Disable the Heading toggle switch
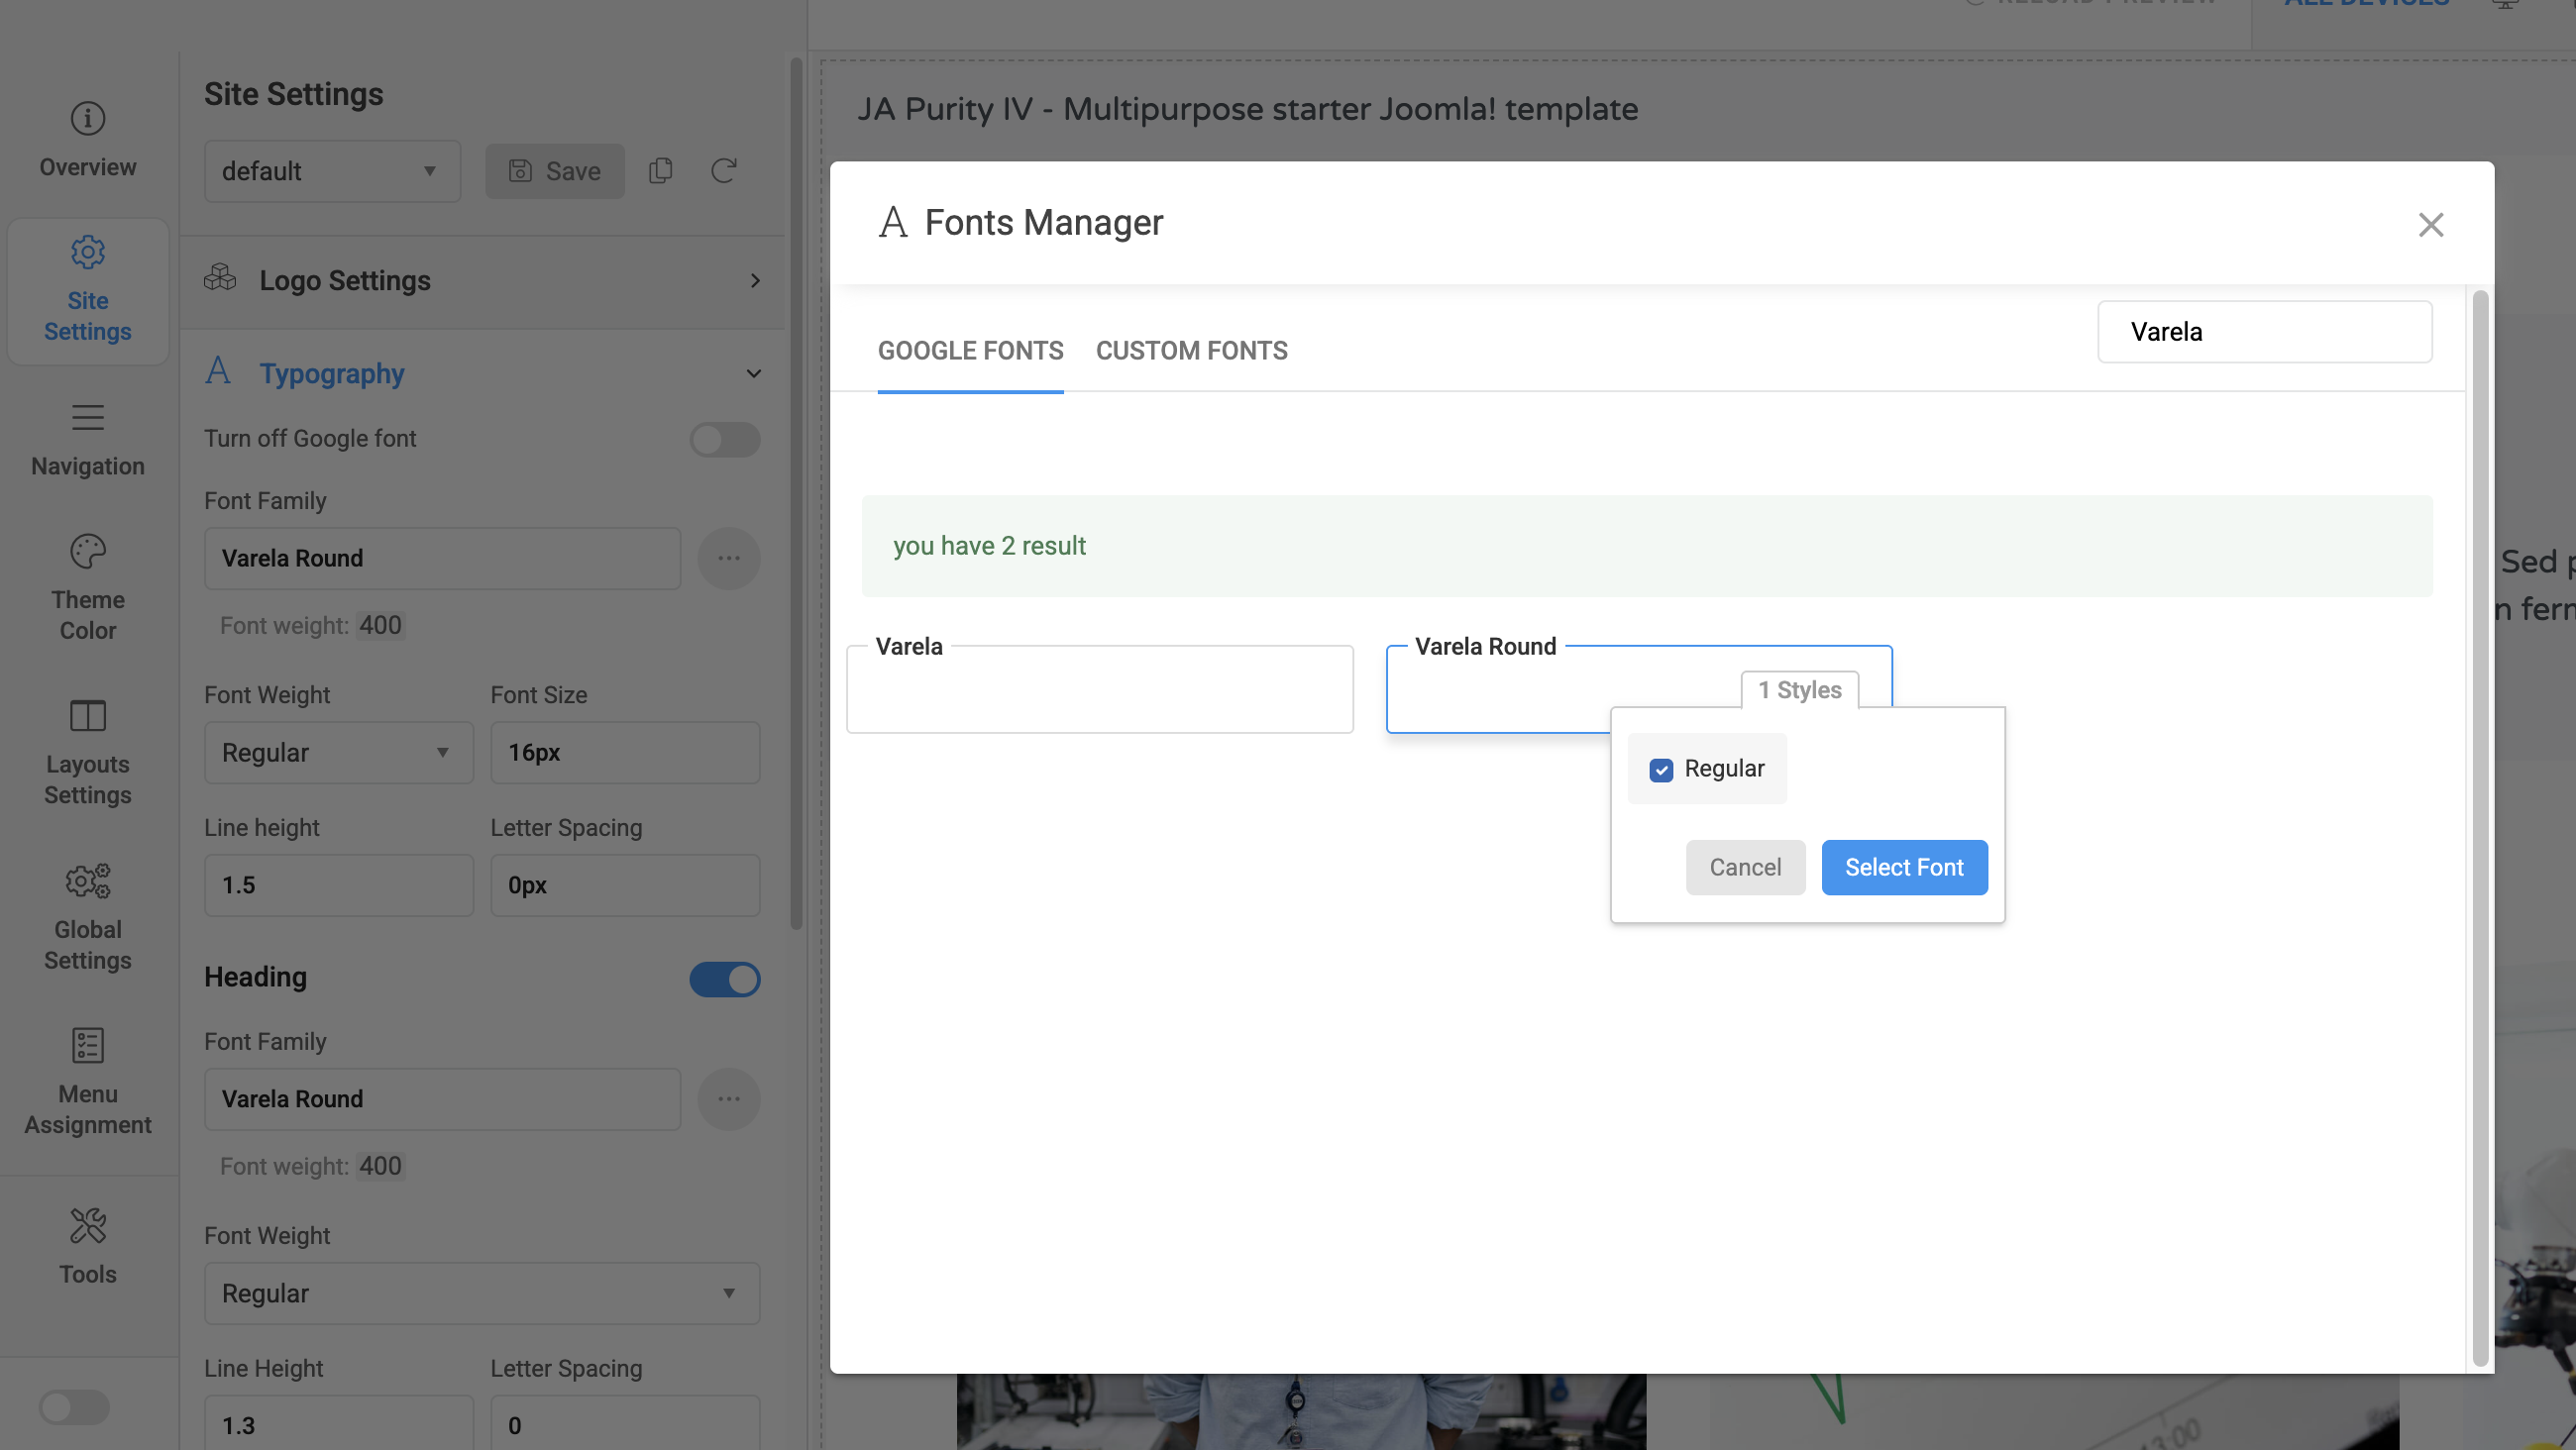 click(724, 979)
